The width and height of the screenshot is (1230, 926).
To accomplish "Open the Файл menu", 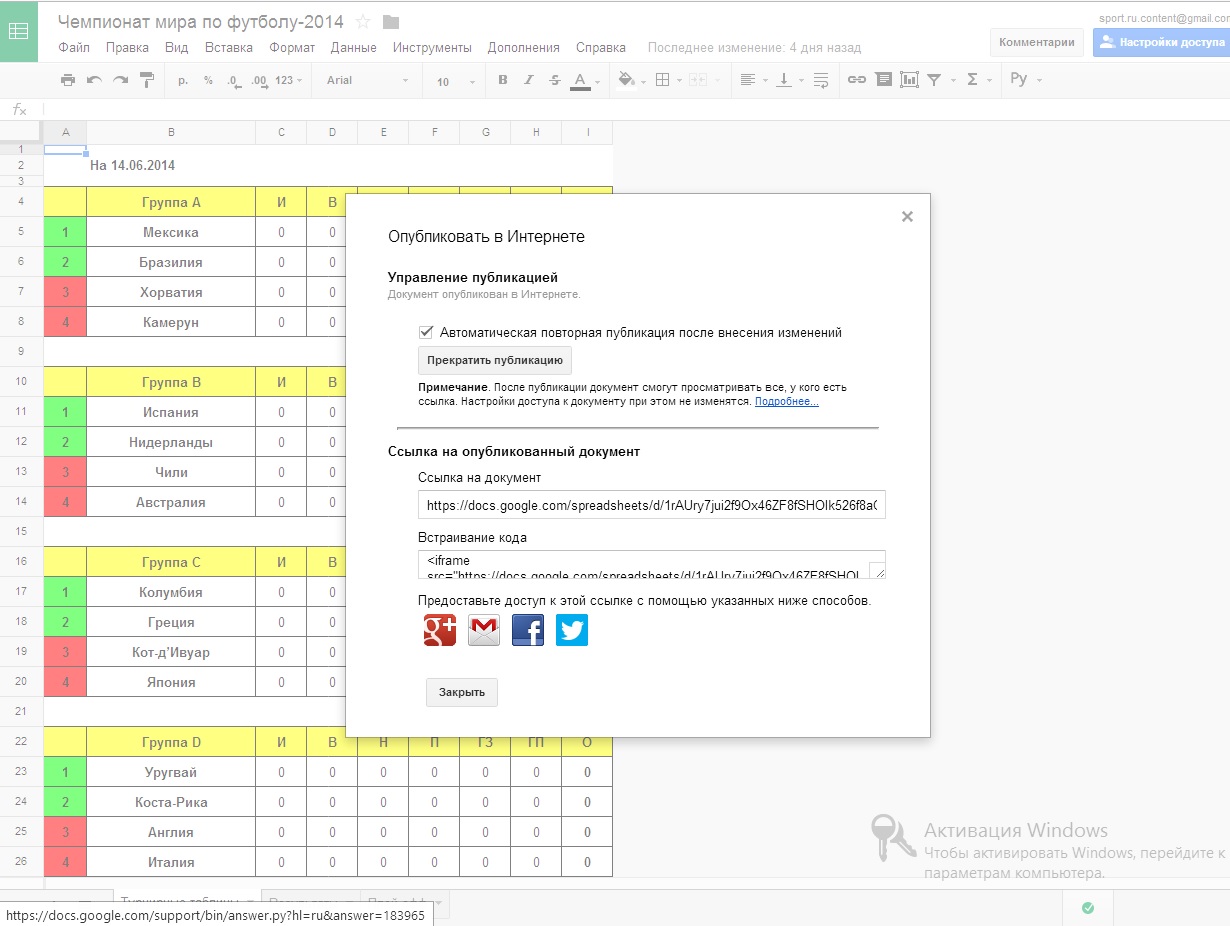I will (x=74, y=47).
